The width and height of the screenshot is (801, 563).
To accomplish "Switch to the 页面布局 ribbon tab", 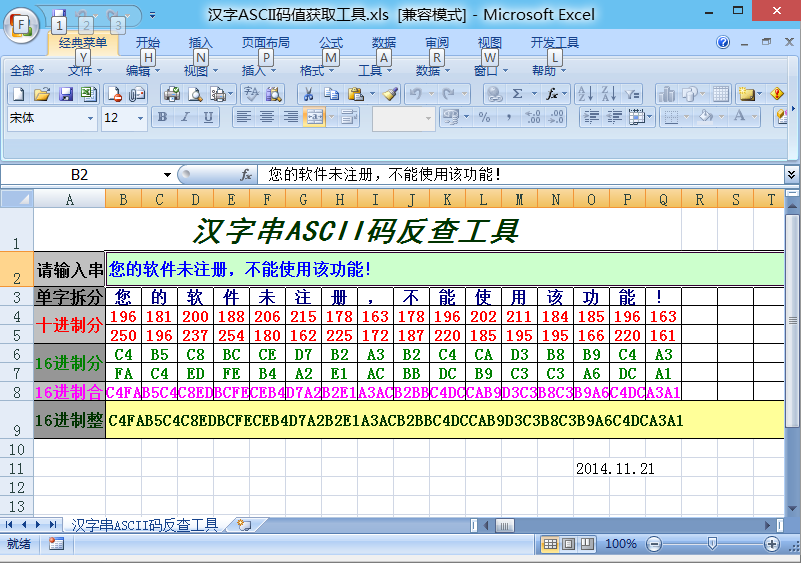I will tap(266, 43).
